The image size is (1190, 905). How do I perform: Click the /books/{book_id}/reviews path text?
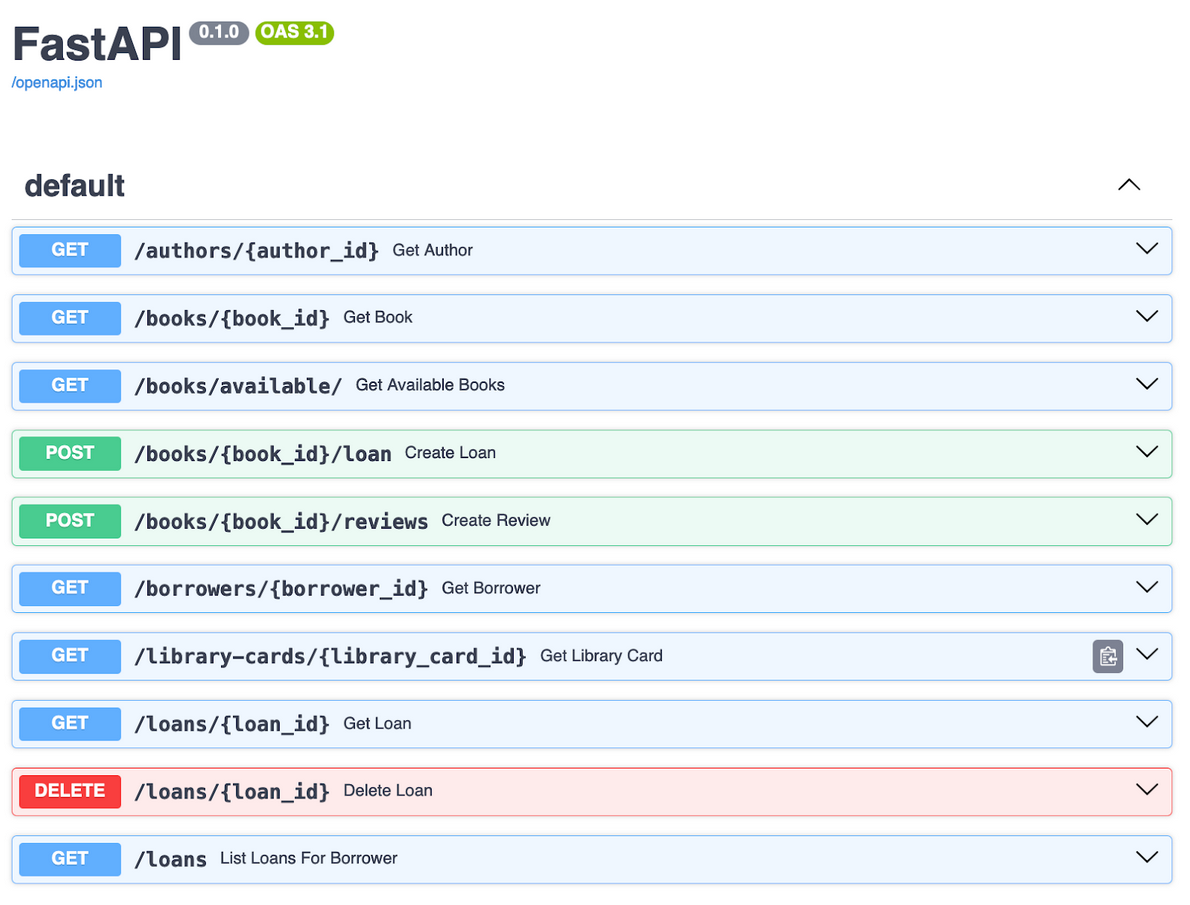click(x=281, y=521)
